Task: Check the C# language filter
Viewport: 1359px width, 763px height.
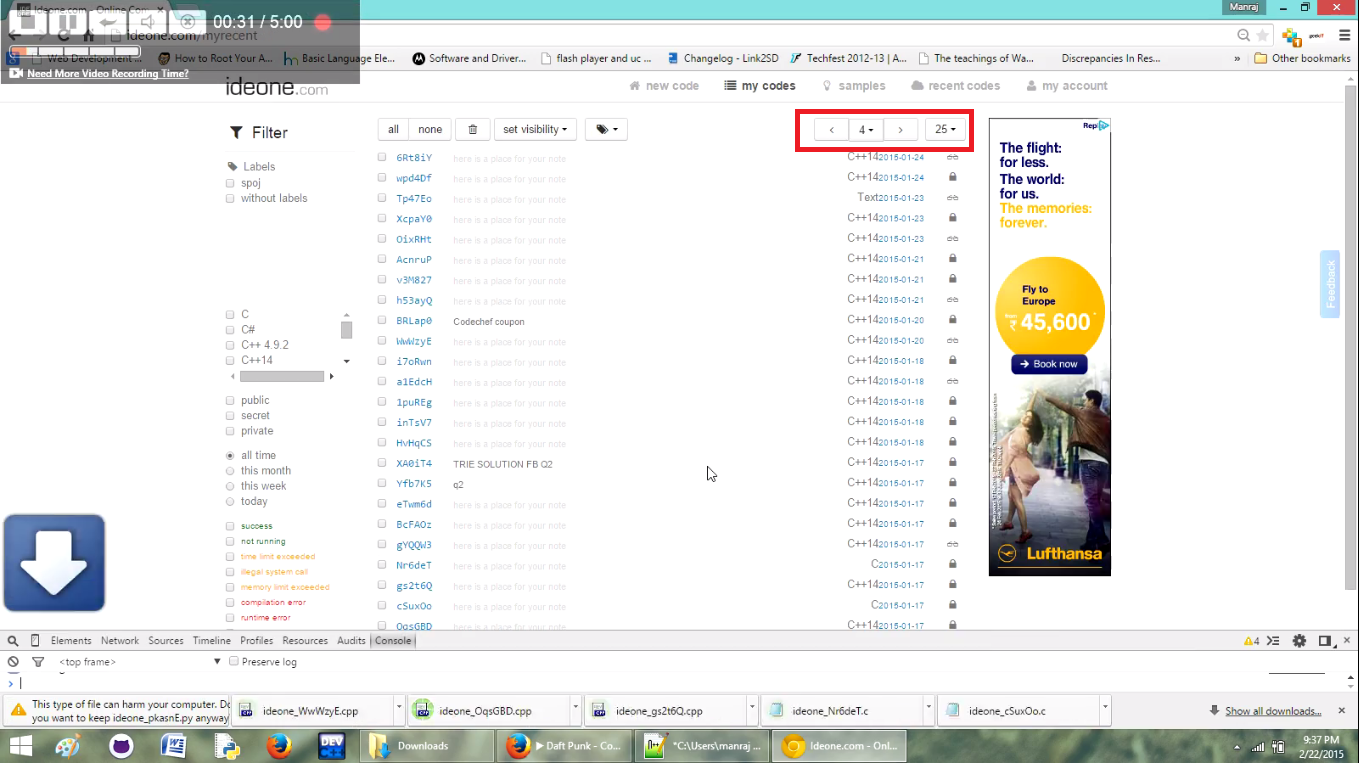Action: (230, 330)
